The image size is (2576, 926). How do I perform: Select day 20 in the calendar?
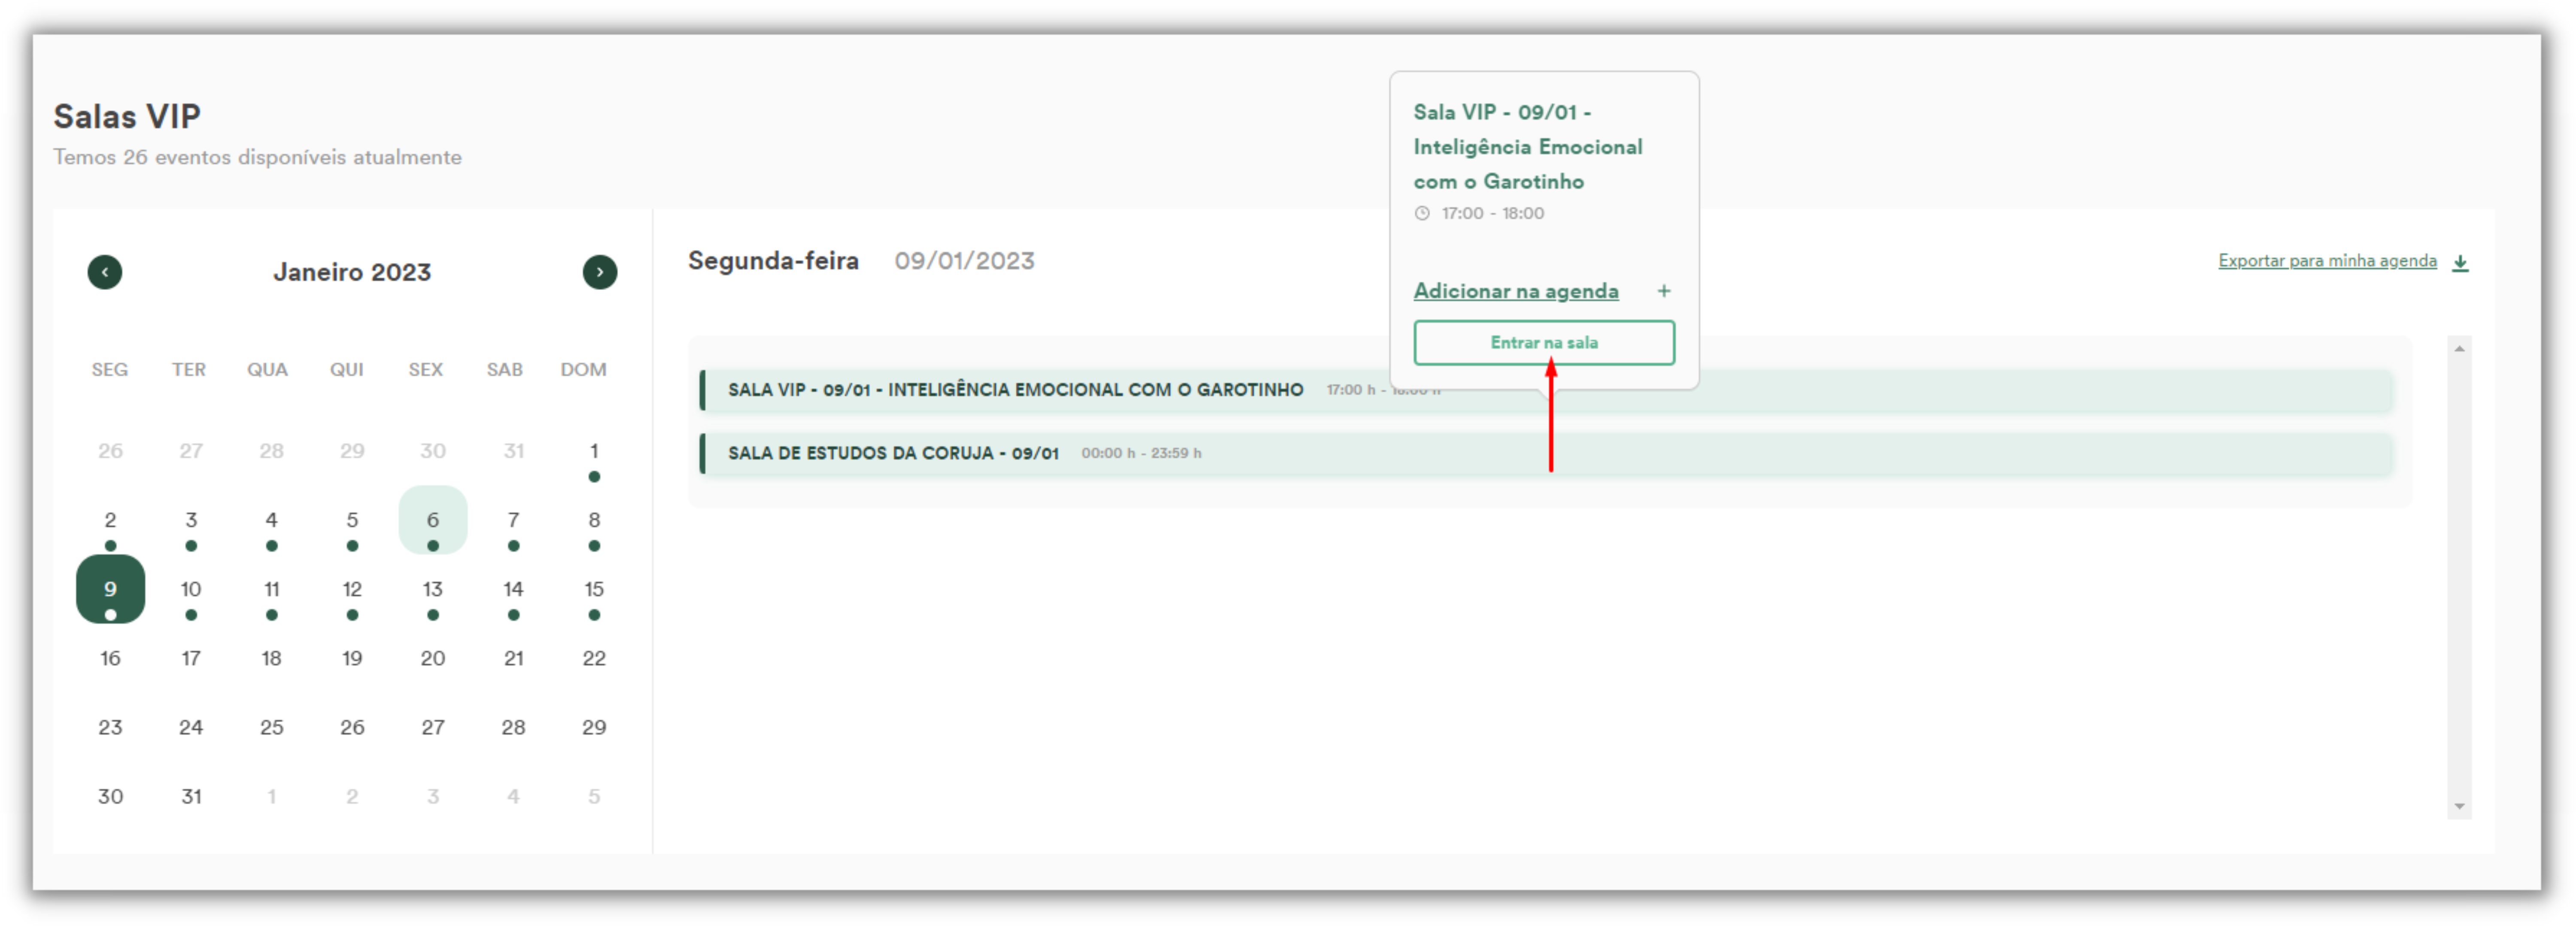point(433,658)
